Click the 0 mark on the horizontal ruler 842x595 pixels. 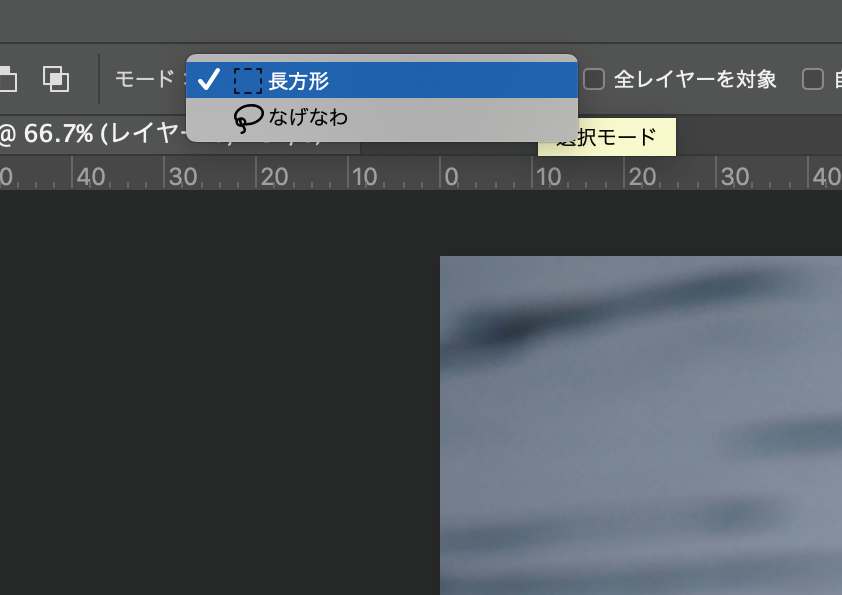tap(451, 176)
